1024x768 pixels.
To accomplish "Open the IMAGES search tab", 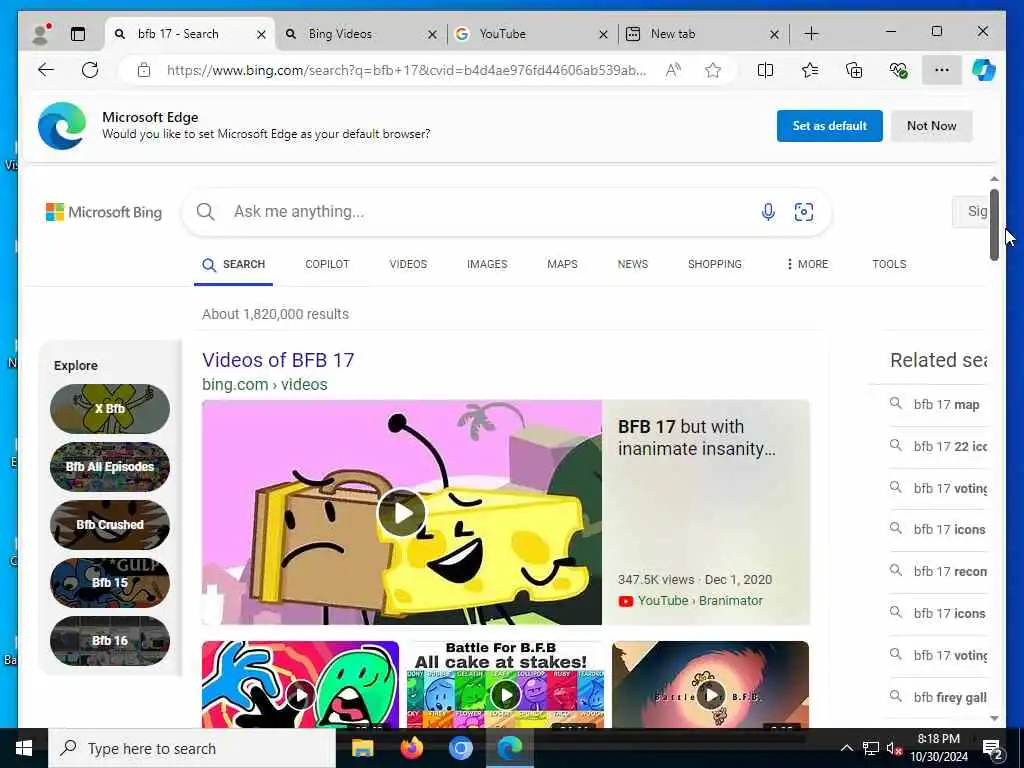I will (x=487, y=264).
